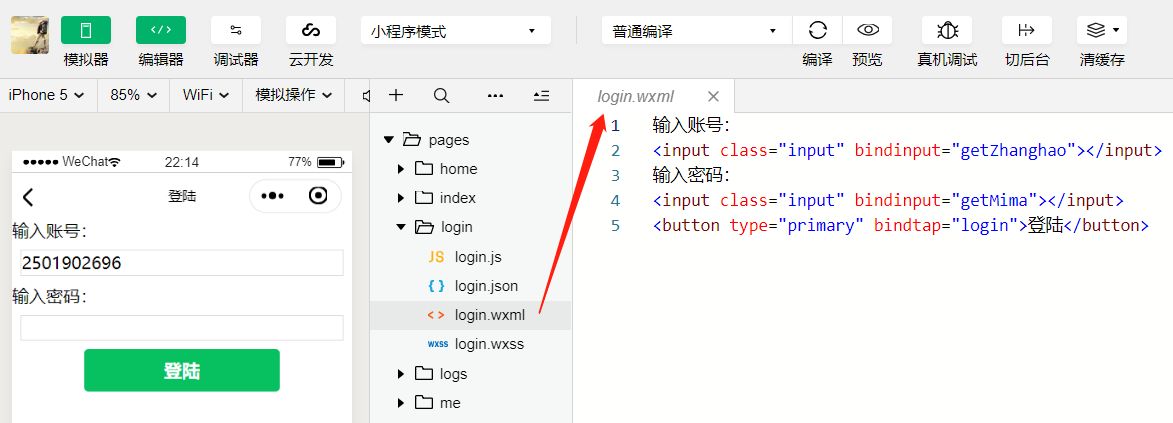Collapse file tree with collapse icon
This screenshot has width=1173, height=423.
click(542, 95)
